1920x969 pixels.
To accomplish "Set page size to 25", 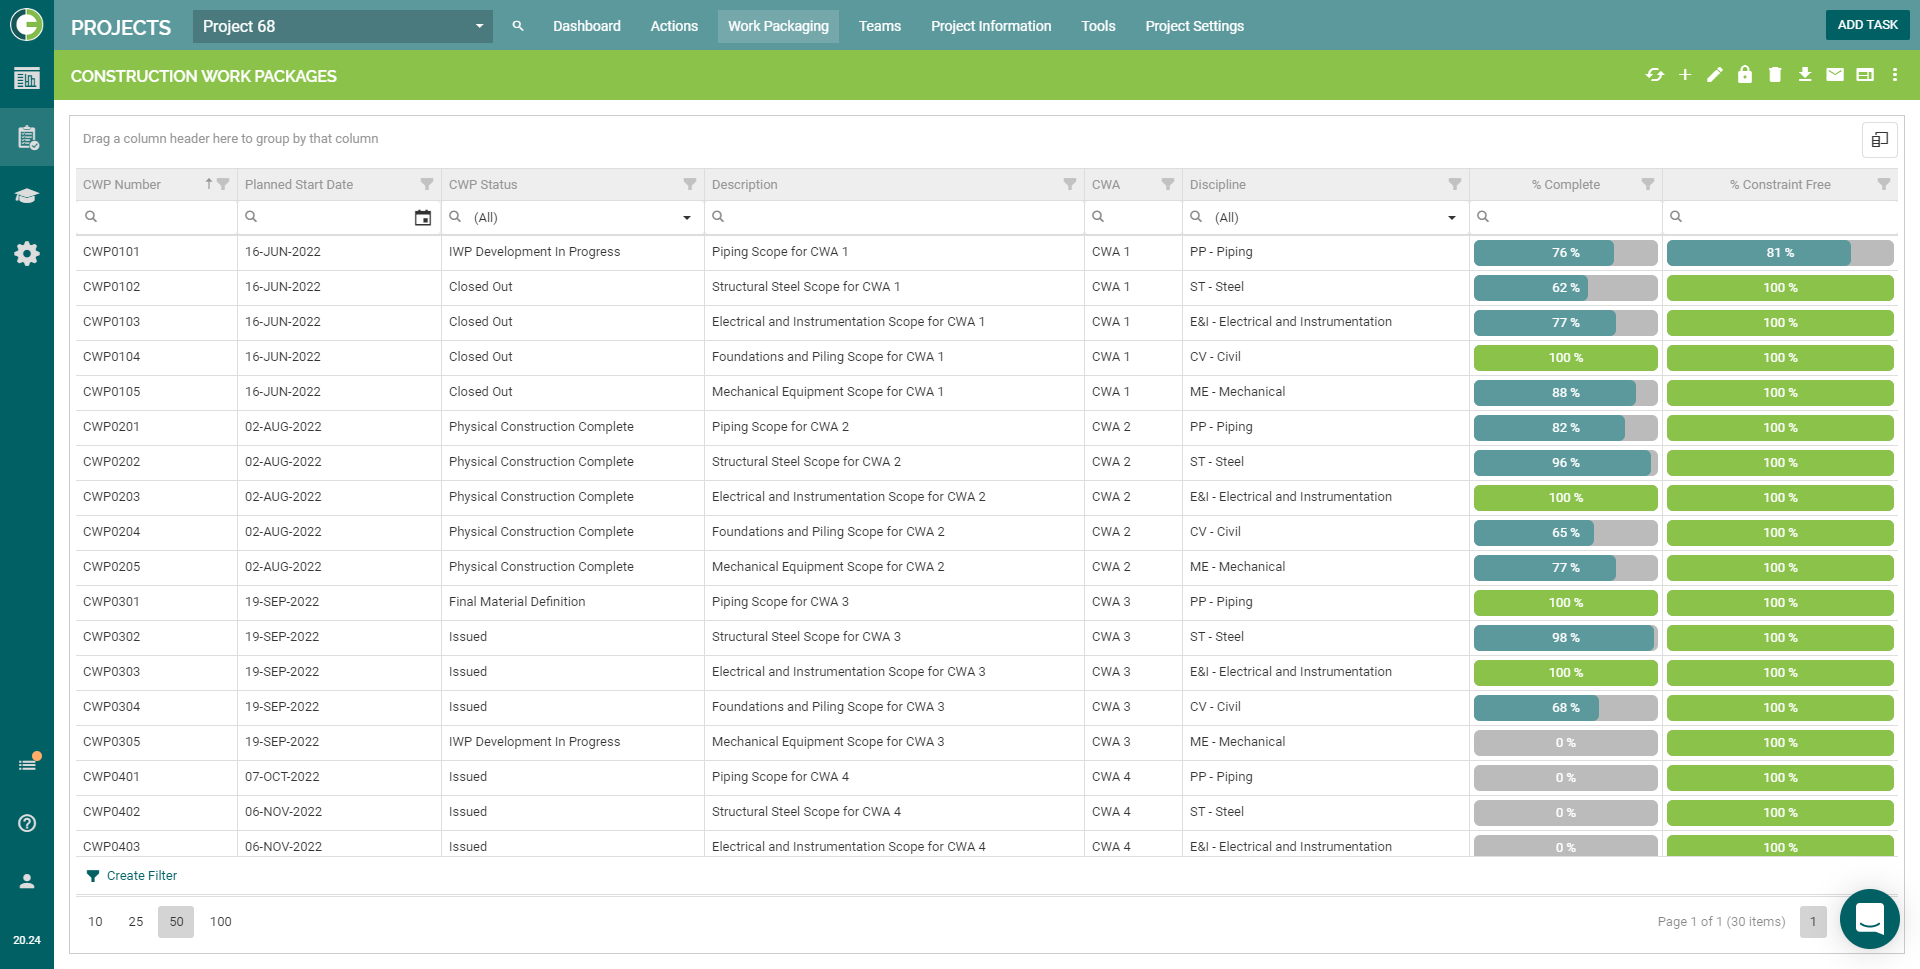I will tap(136, 922).
